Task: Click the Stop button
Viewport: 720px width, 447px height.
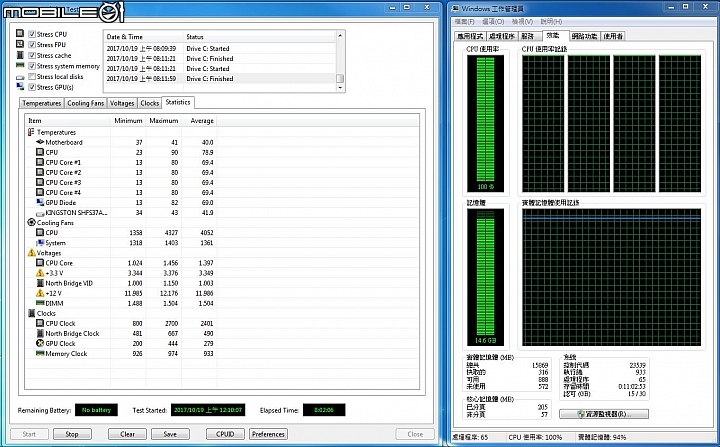Action: [x=72, y=434]
